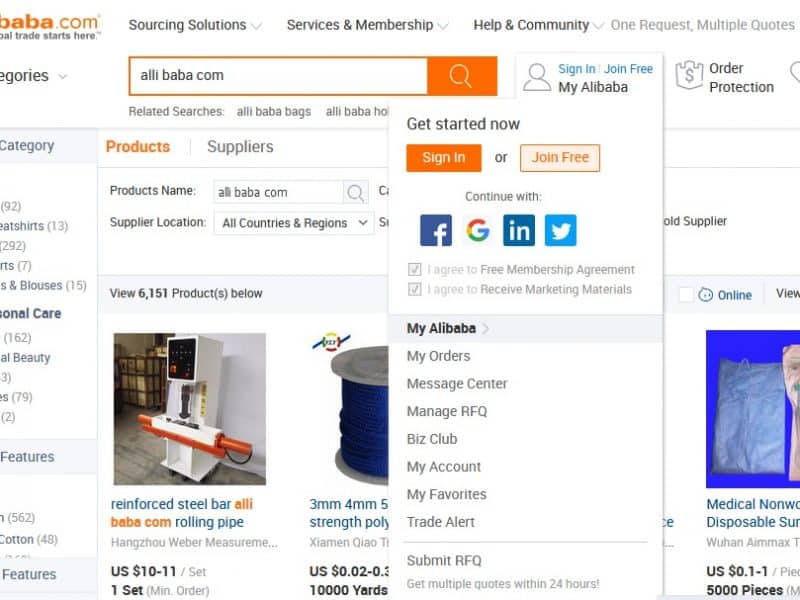
Task: Click the user profile avatar icon
Action: 537,77
